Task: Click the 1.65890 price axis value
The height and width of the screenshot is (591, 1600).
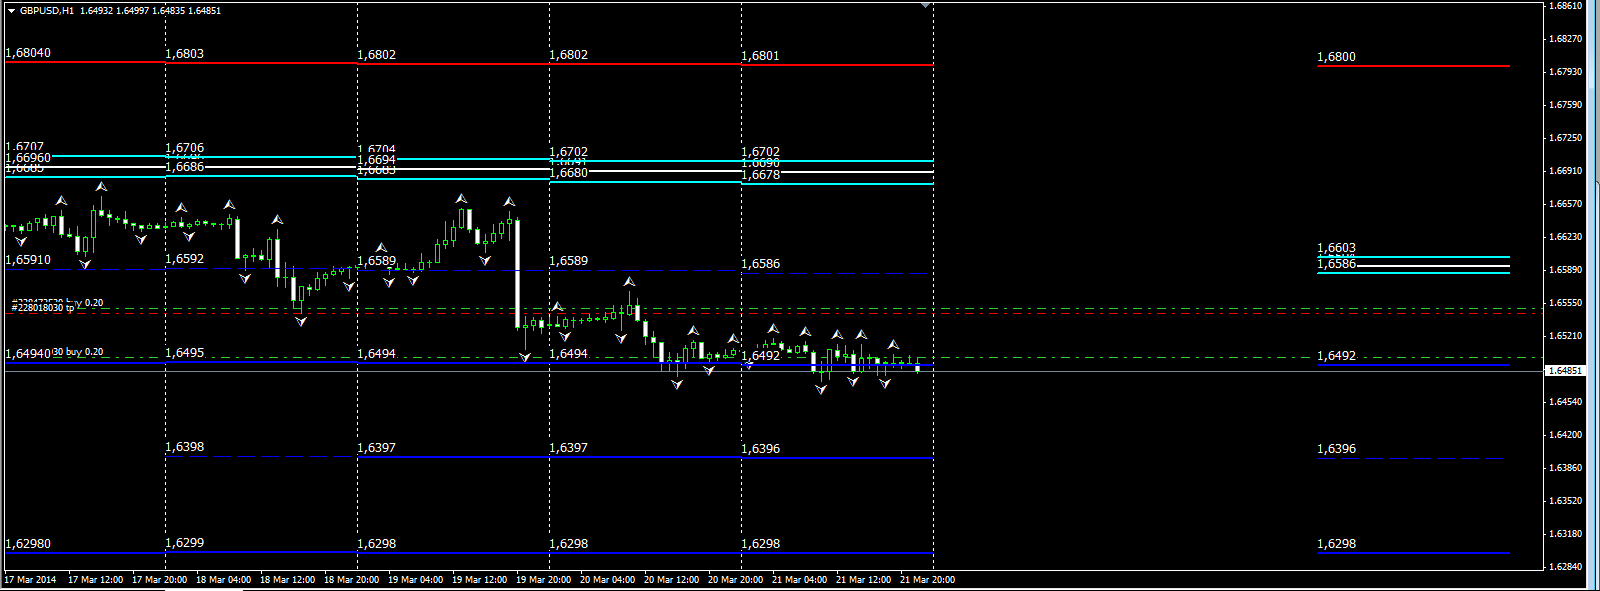Action: (1566, 270)
